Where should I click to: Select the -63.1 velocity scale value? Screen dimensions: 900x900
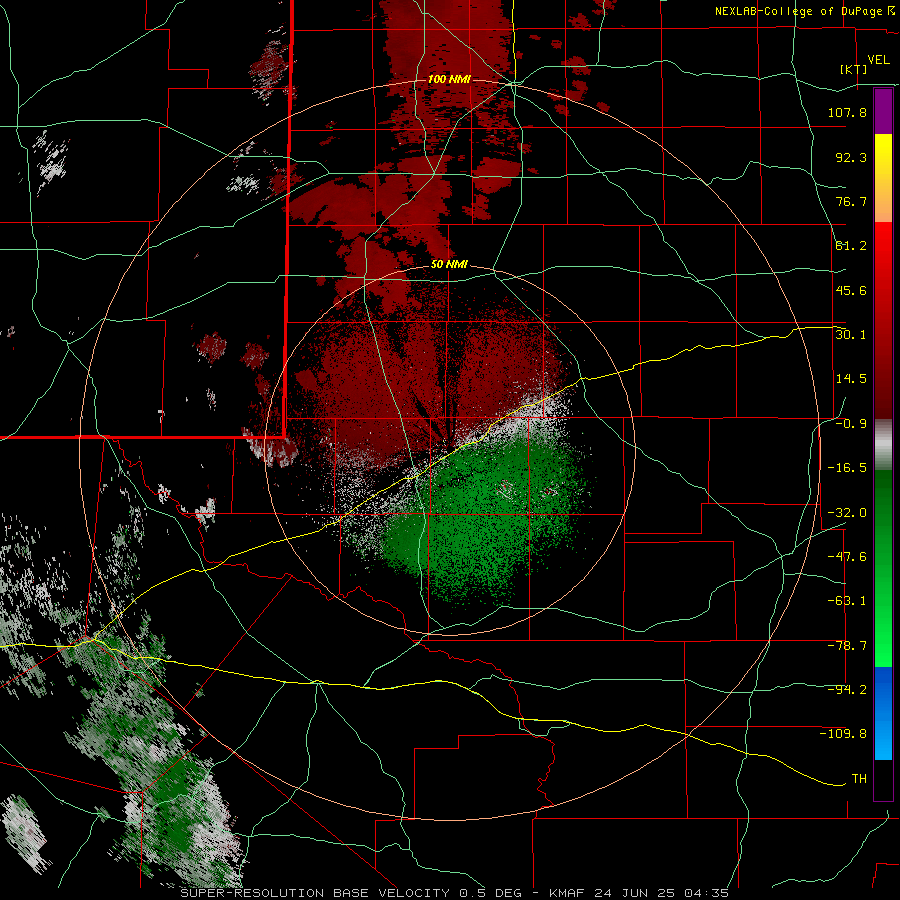click(847, 601)
